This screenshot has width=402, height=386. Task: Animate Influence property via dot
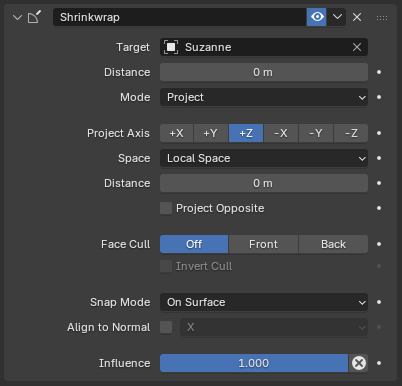(x=379, y=363)
